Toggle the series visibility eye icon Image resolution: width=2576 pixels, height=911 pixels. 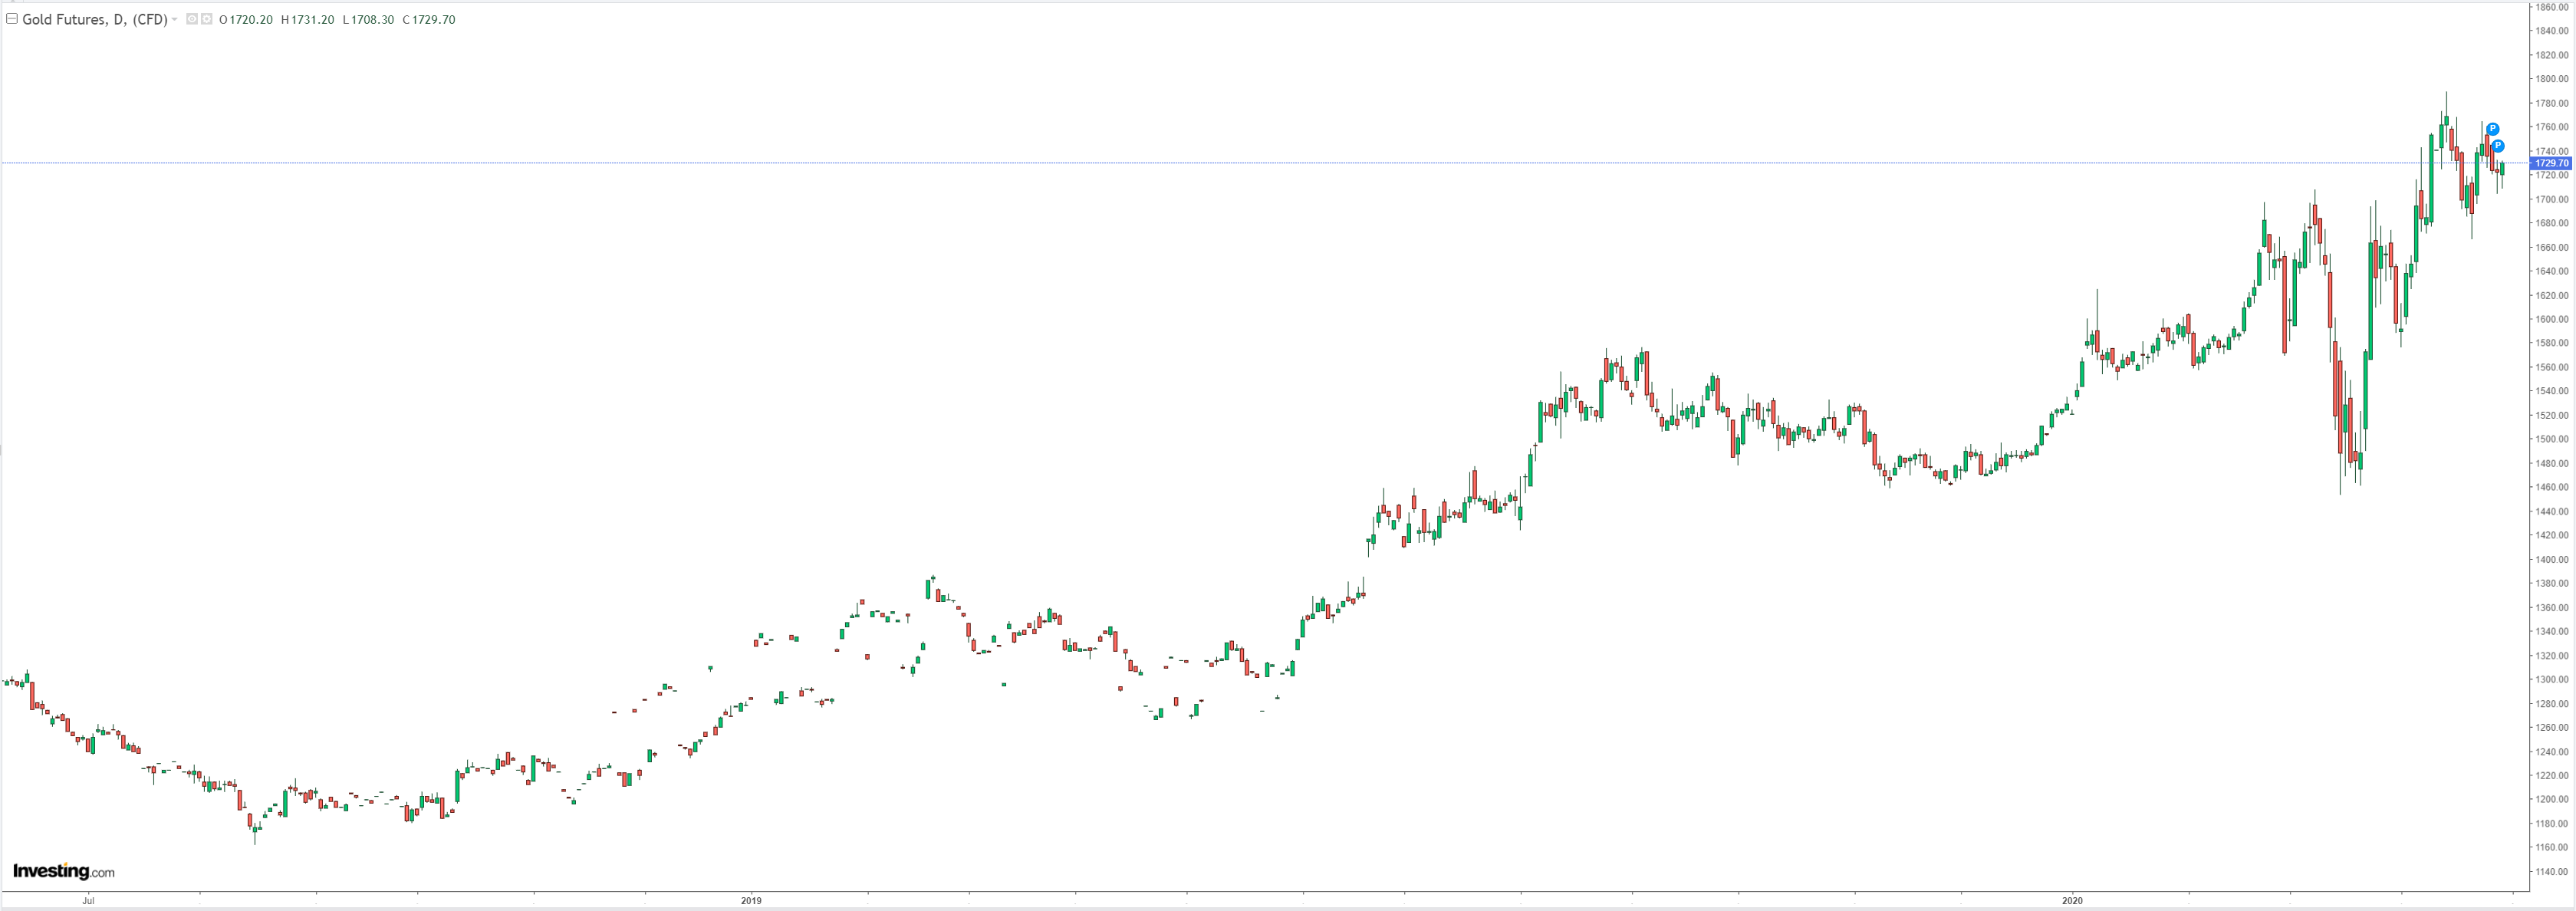click(192, 19)
